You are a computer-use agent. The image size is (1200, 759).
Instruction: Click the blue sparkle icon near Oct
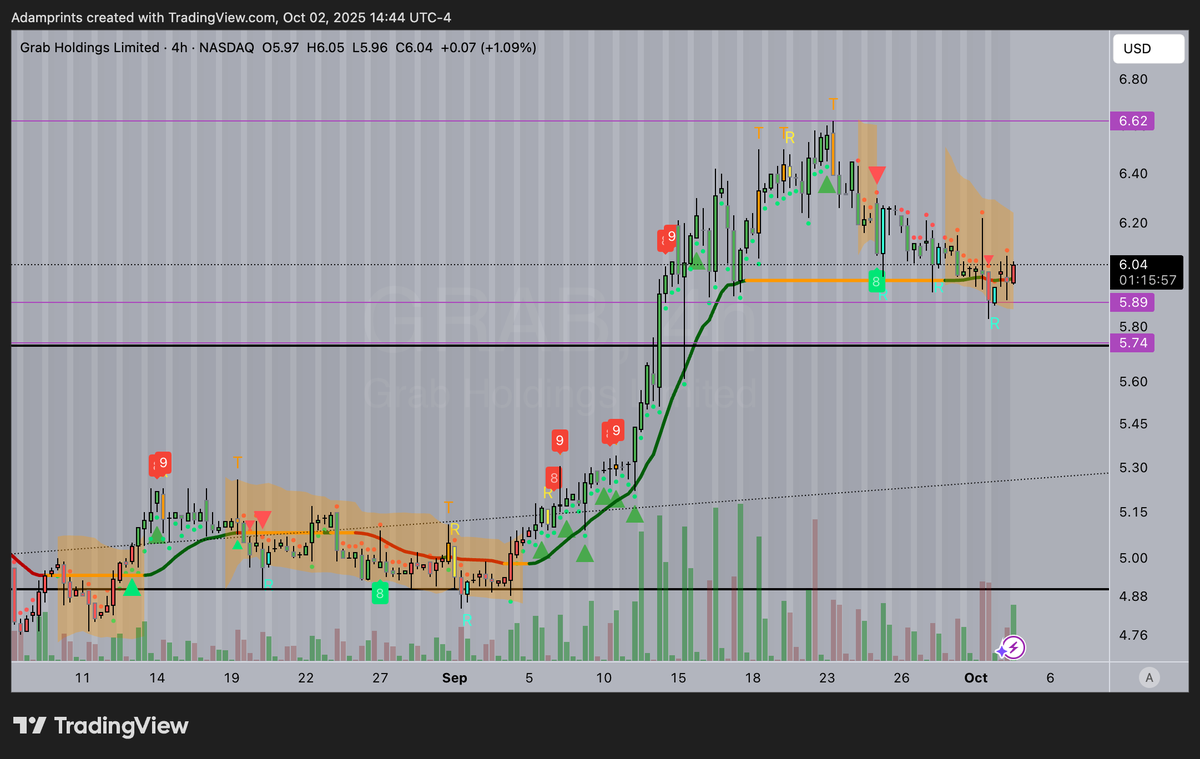(1001, 652)
